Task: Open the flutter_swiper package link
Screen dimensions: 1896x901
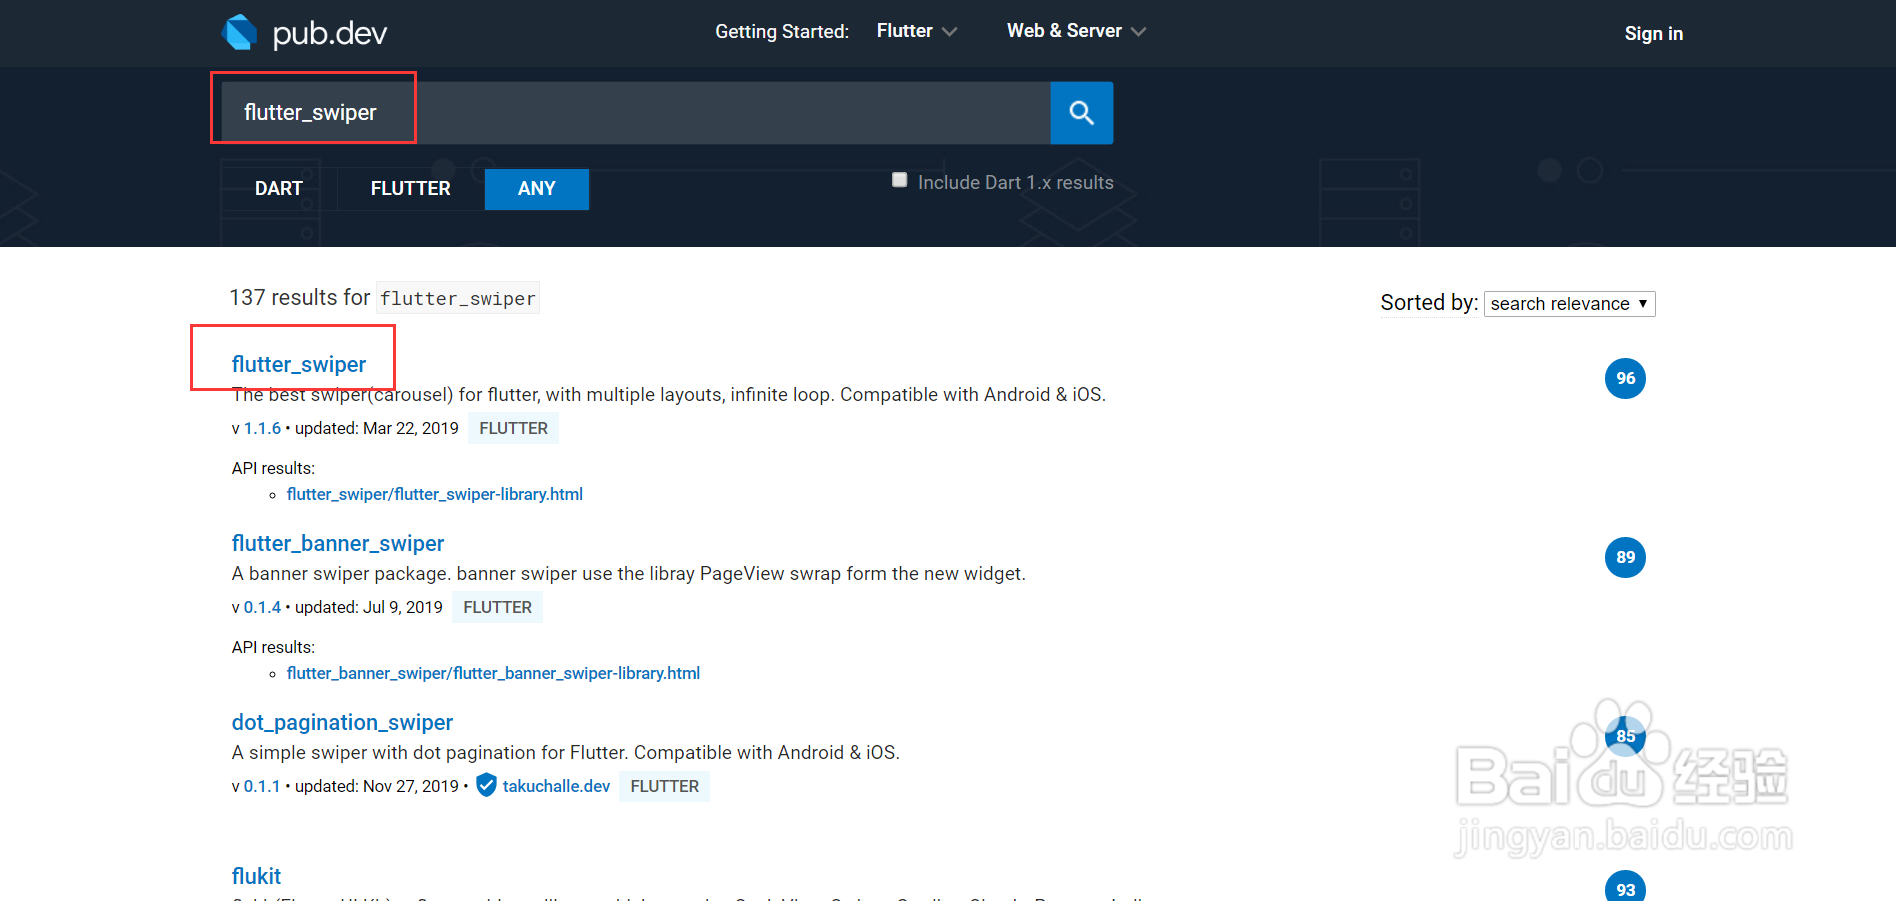Action: (x=299, y=364)
